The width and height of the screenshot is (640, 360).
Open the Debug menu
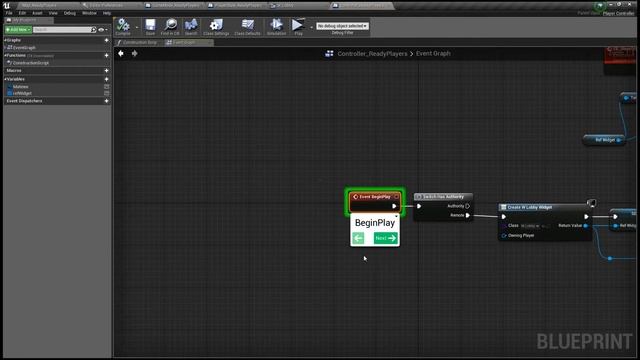[70, 13]
